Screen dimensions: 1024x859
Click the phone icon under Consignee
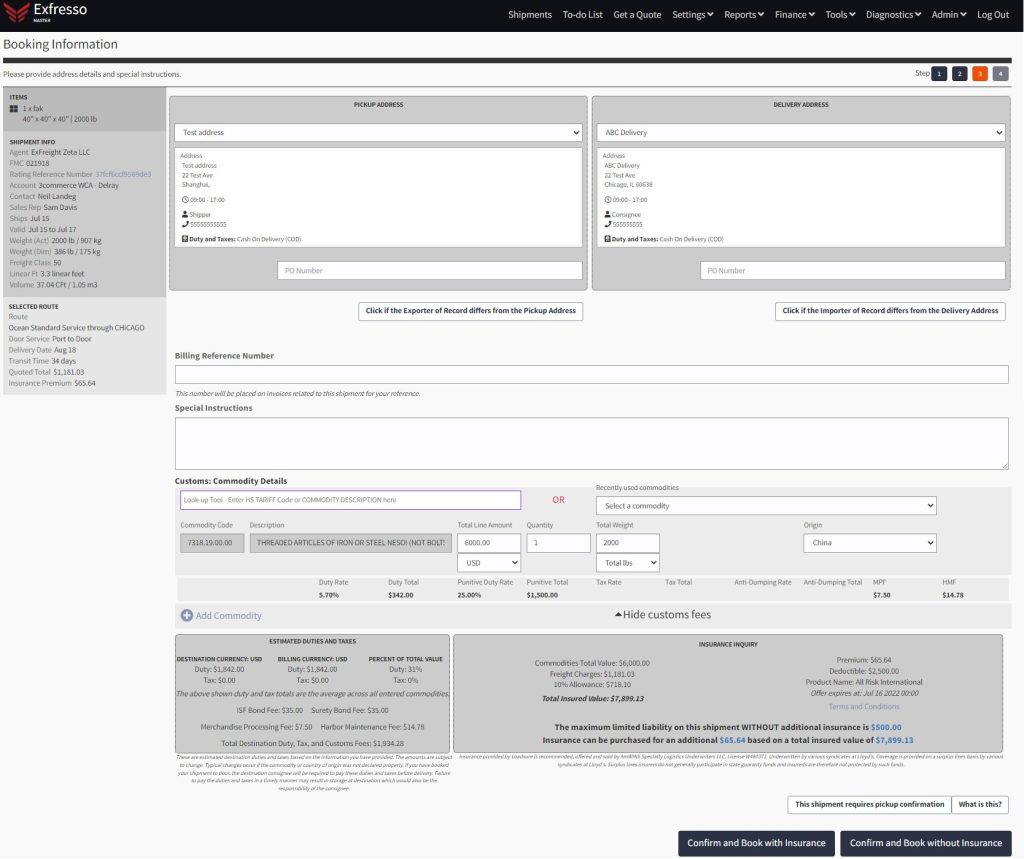click(607, 225)
